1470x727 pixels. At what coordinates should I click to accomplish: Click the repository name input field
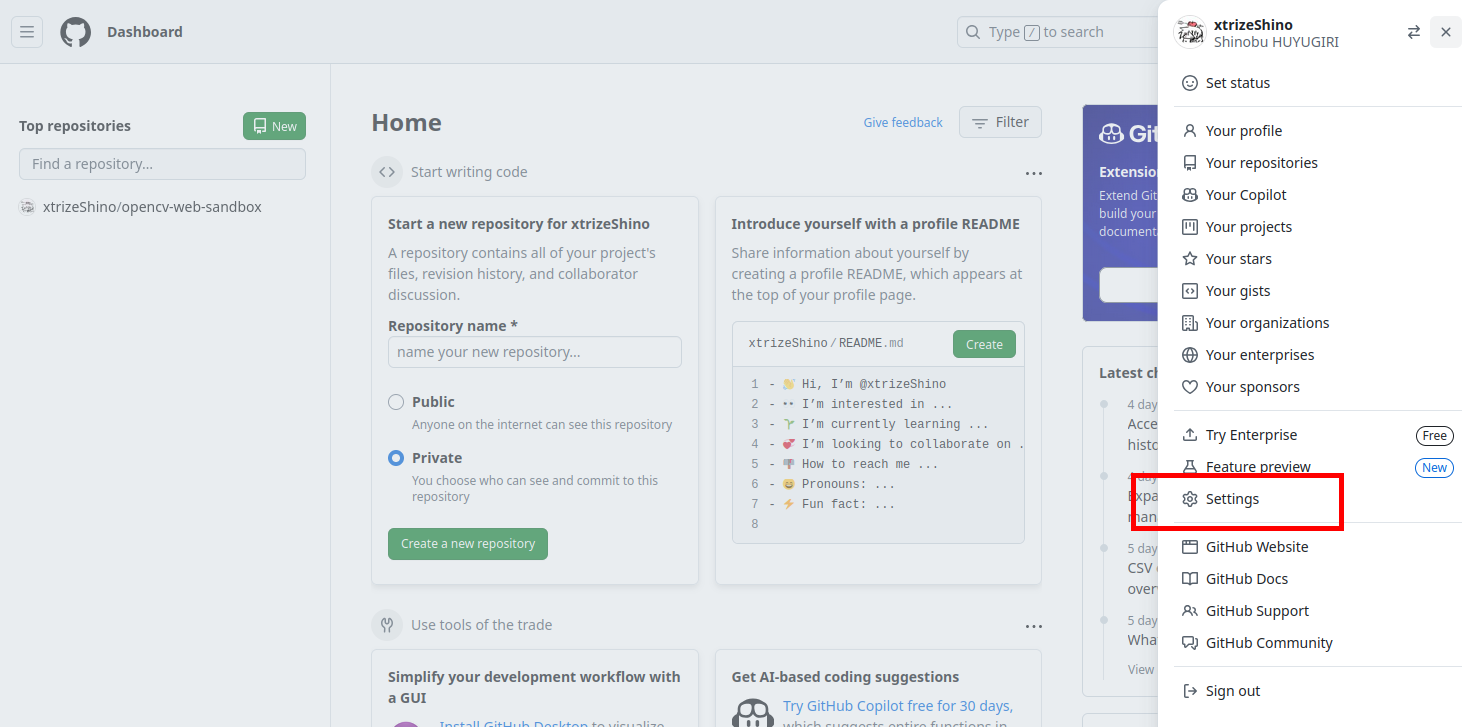[534, 351]
